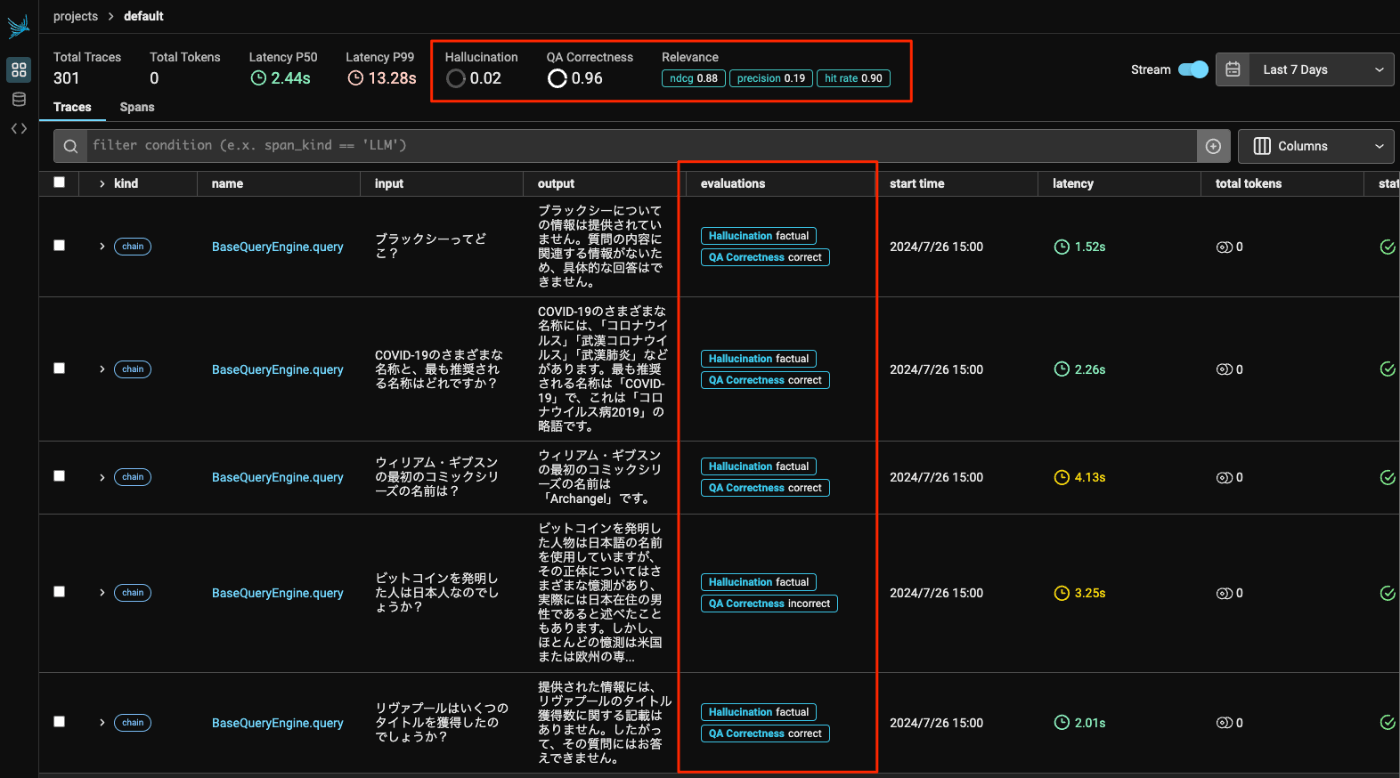Select the checkbox for the ビットコイン row
Image resolution: width=1400 pixels, height=778 pixels.
coord(59,592)
